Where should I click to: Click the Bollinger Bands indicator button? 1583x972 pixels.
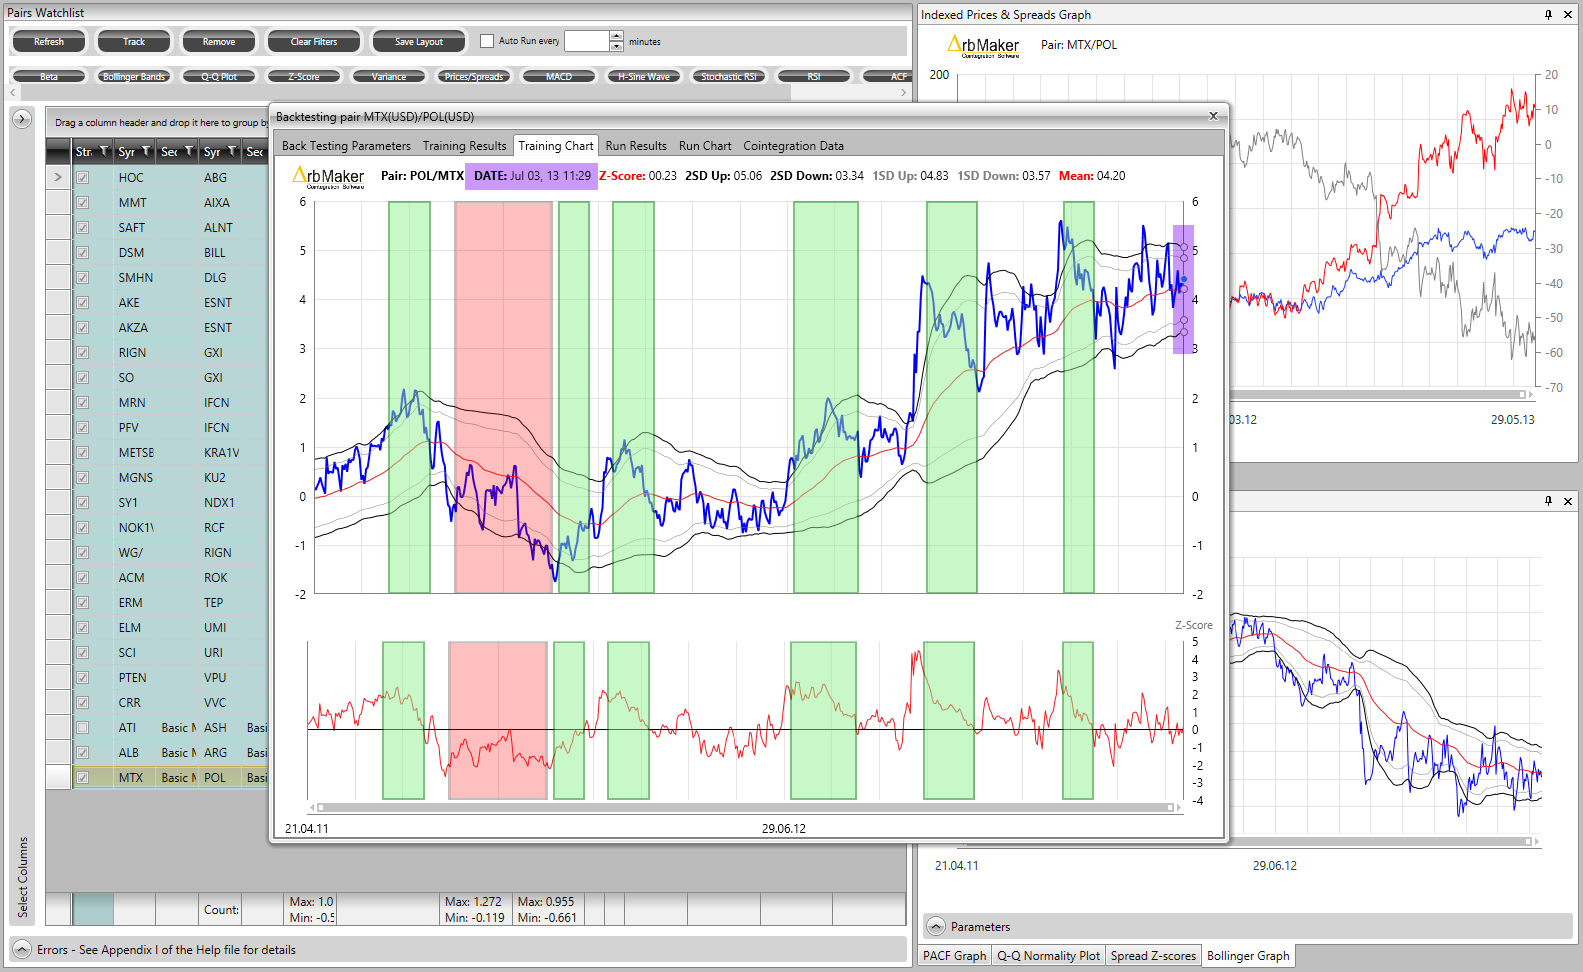(134, 76)
